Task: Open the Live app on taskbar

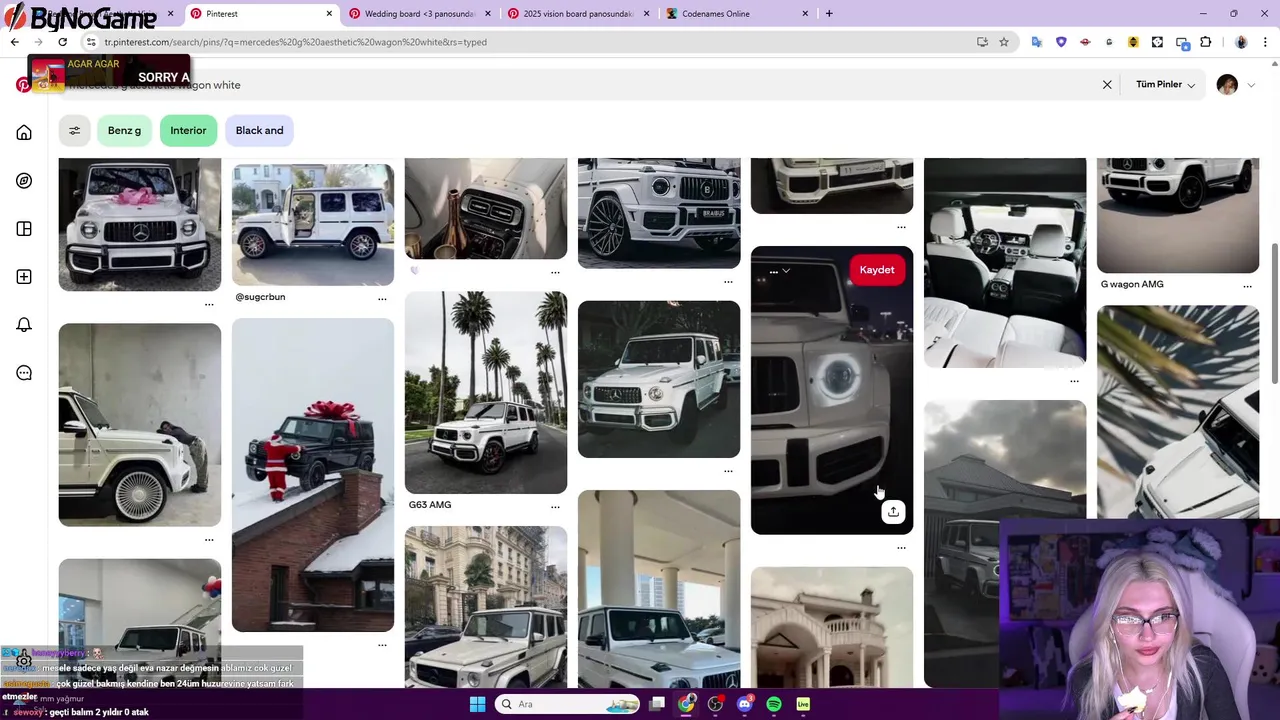Action: coord(803,704)
